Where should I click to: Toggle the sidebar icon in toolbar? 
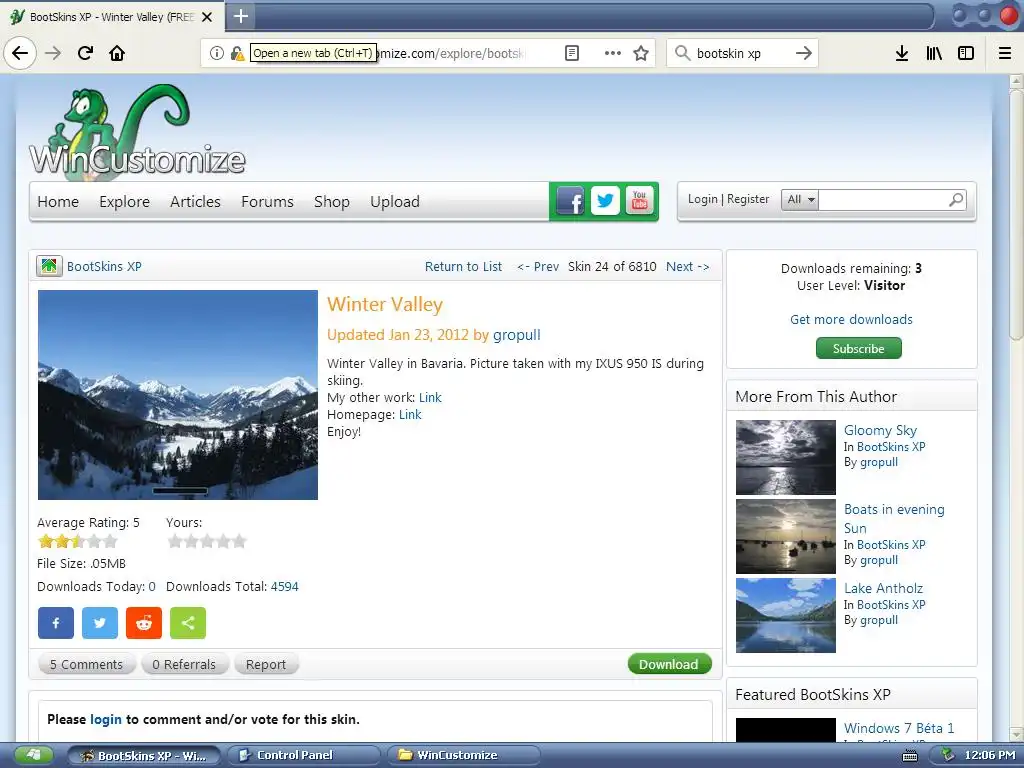pos(966,53)
